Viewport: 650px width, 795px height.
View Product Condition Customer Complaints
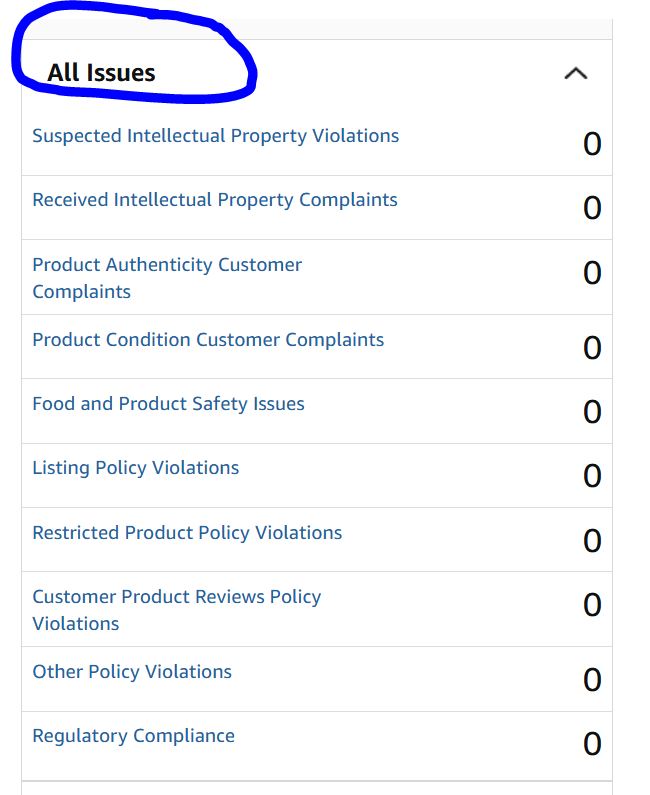coord(208,340)
